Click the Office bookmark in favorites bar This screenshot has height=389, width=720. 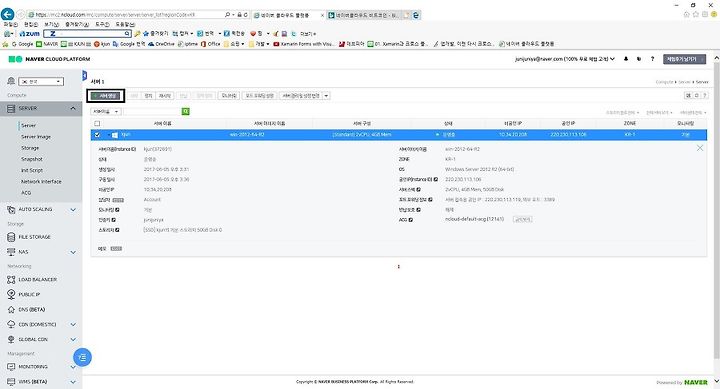coord(211,44)
